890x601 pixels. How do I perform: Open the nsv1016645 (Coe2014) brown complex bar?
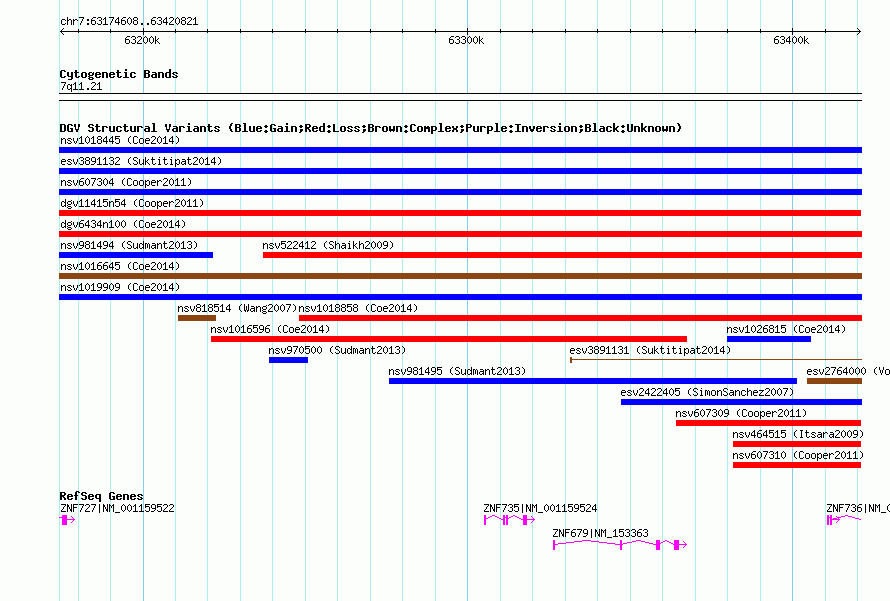(460, 276)
